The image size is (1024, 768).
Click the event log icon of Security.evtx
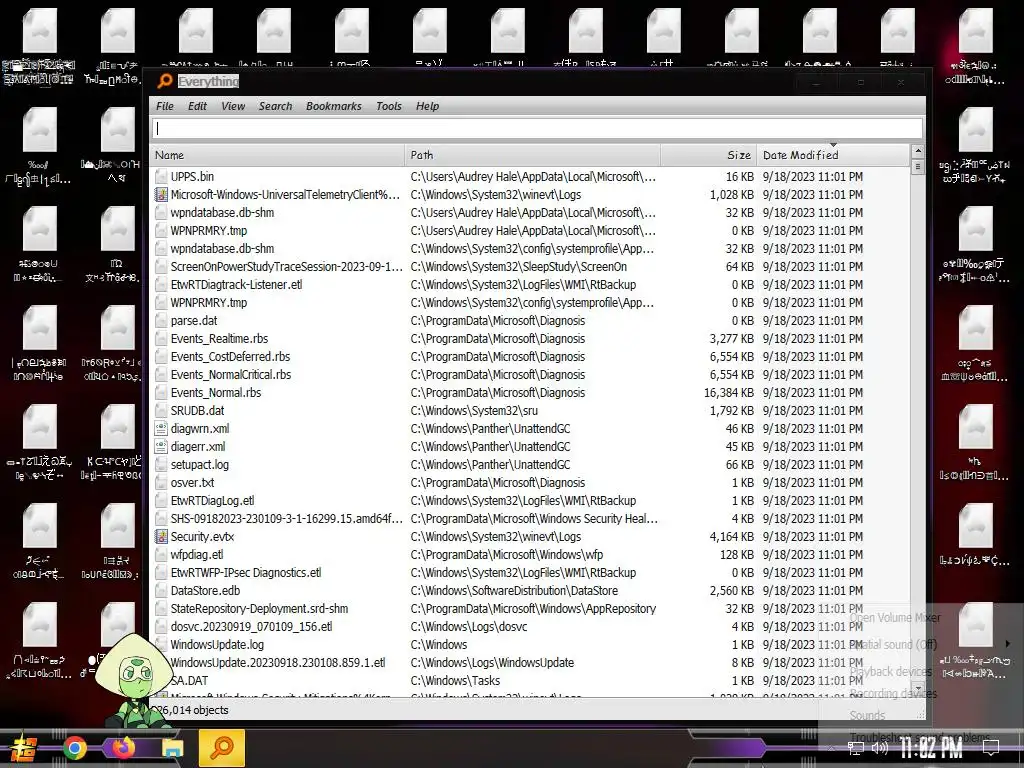pyautogui.click(x=161, y=537)
